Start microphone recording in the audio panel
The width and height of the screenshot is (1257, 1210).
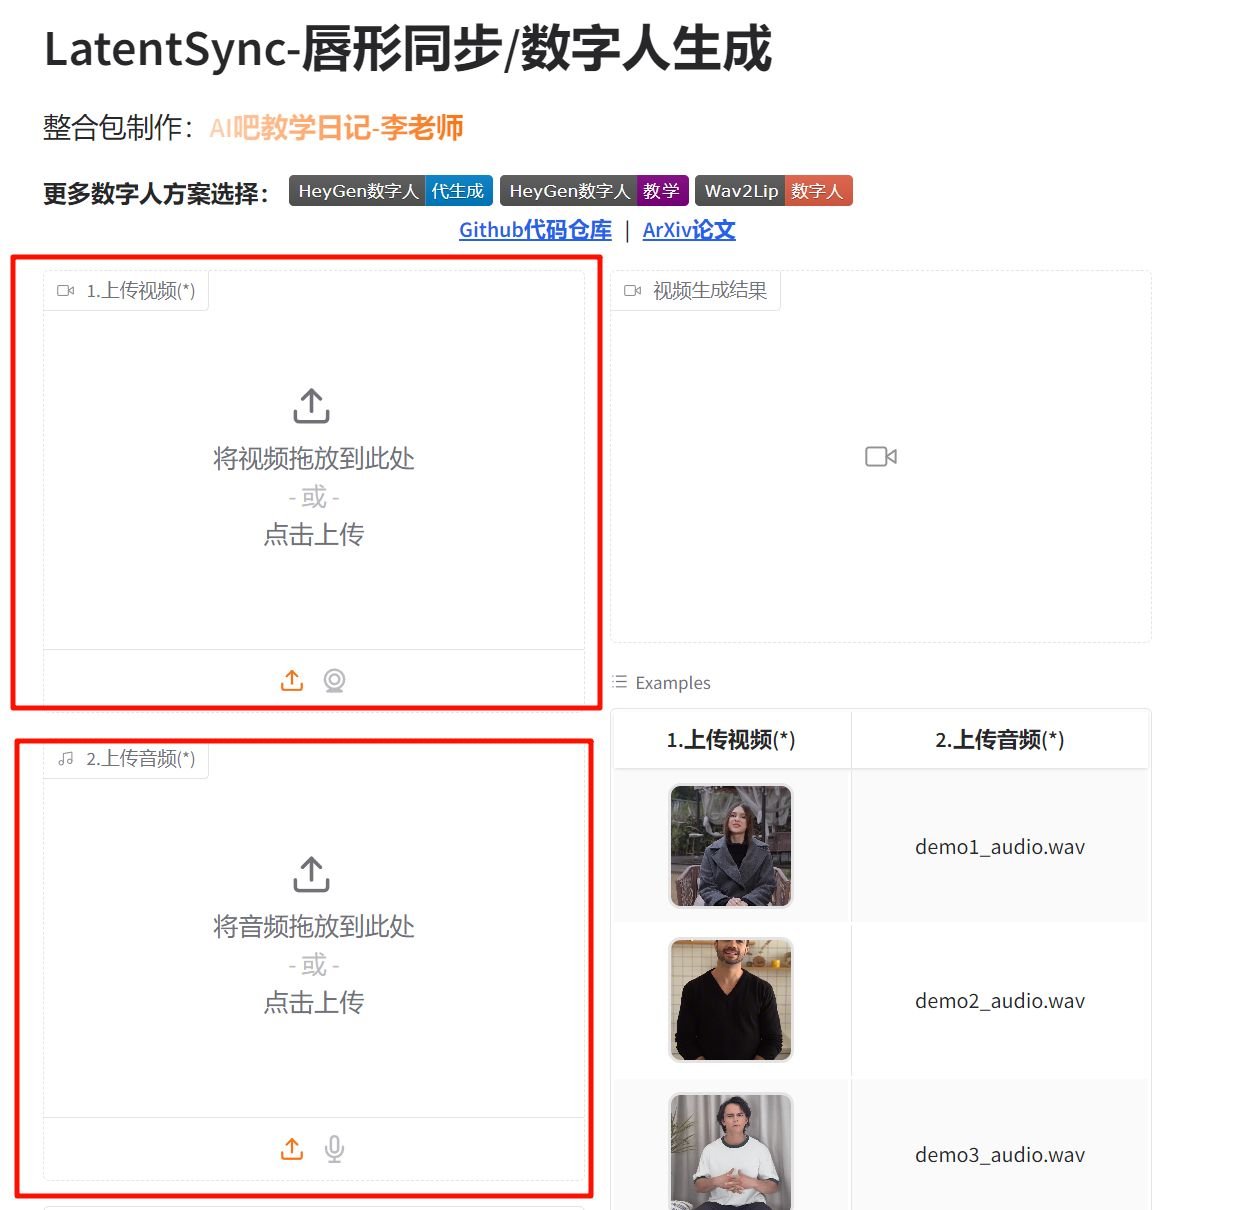tap(335, 1148)
